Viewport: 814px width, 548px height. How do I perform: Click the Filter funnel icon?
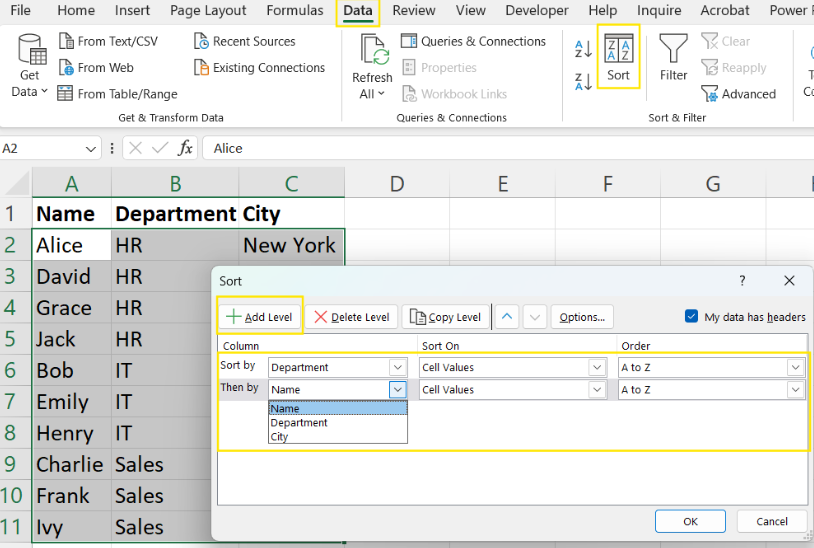tap(673, 50)
